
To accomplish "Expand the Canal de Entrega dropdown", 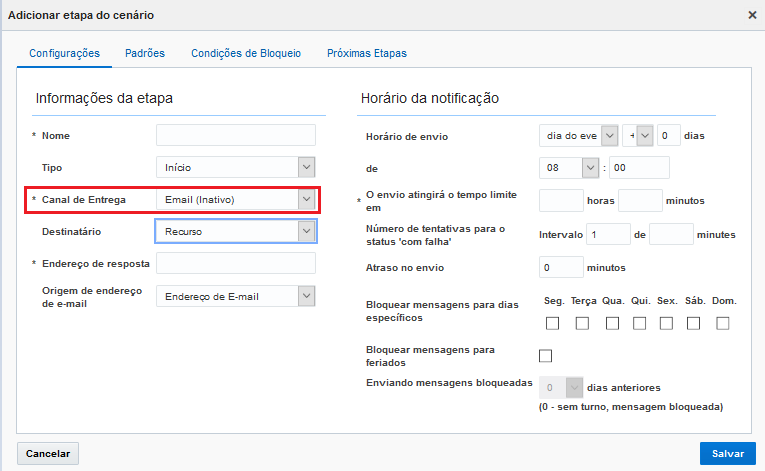I will (306, 199).
